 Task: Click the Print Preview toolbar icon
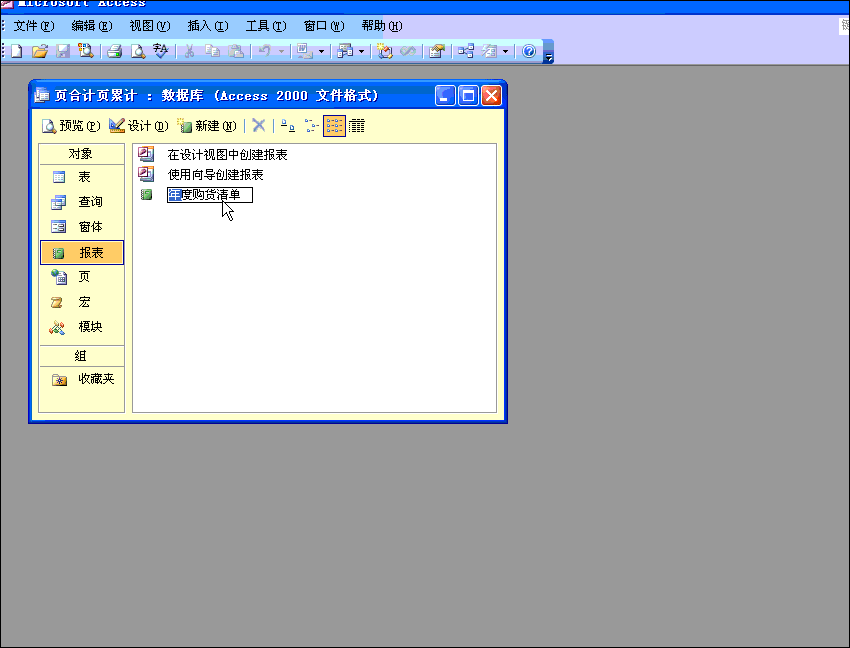[x=138, y=52]
